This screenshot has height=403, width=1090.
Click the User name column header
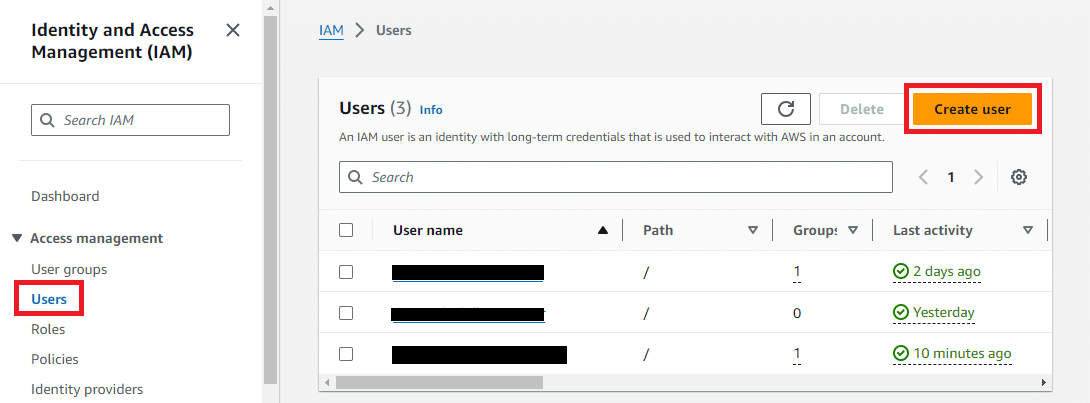point(428,230)
